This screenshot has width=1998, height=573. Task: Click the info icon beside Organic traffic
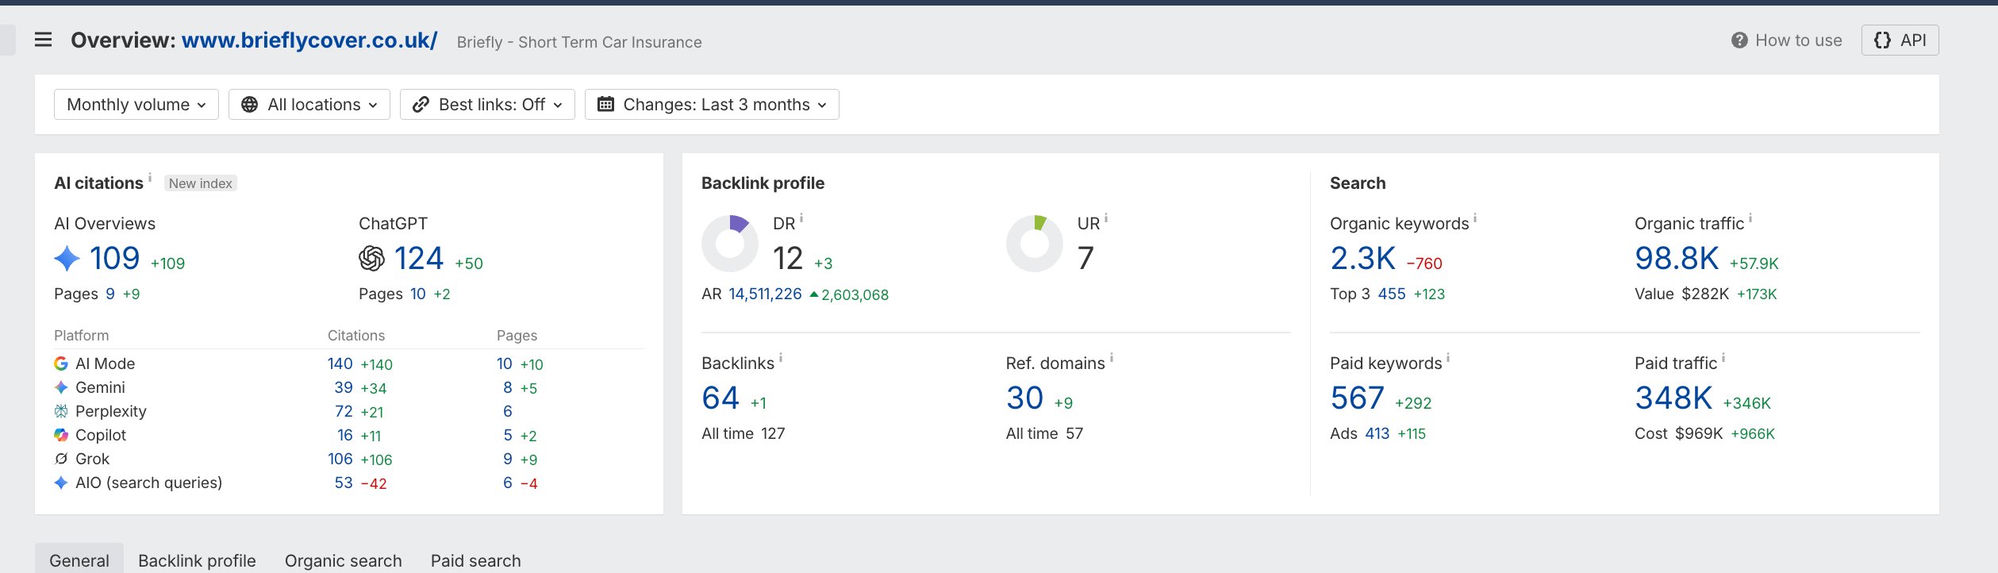1750,219
